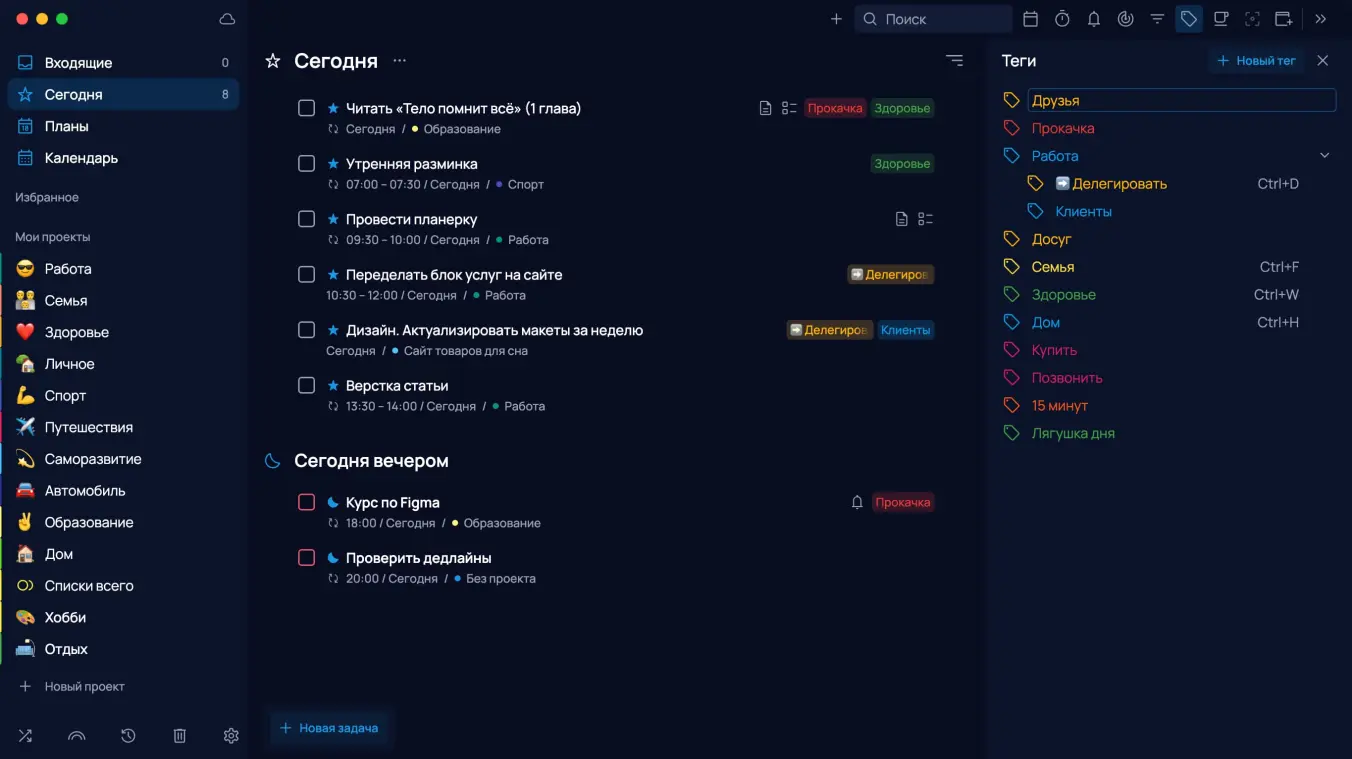The image size is (1352, 759).
Task: Expand the double-chevron toolbar overflow
Action: (1321, 19)
